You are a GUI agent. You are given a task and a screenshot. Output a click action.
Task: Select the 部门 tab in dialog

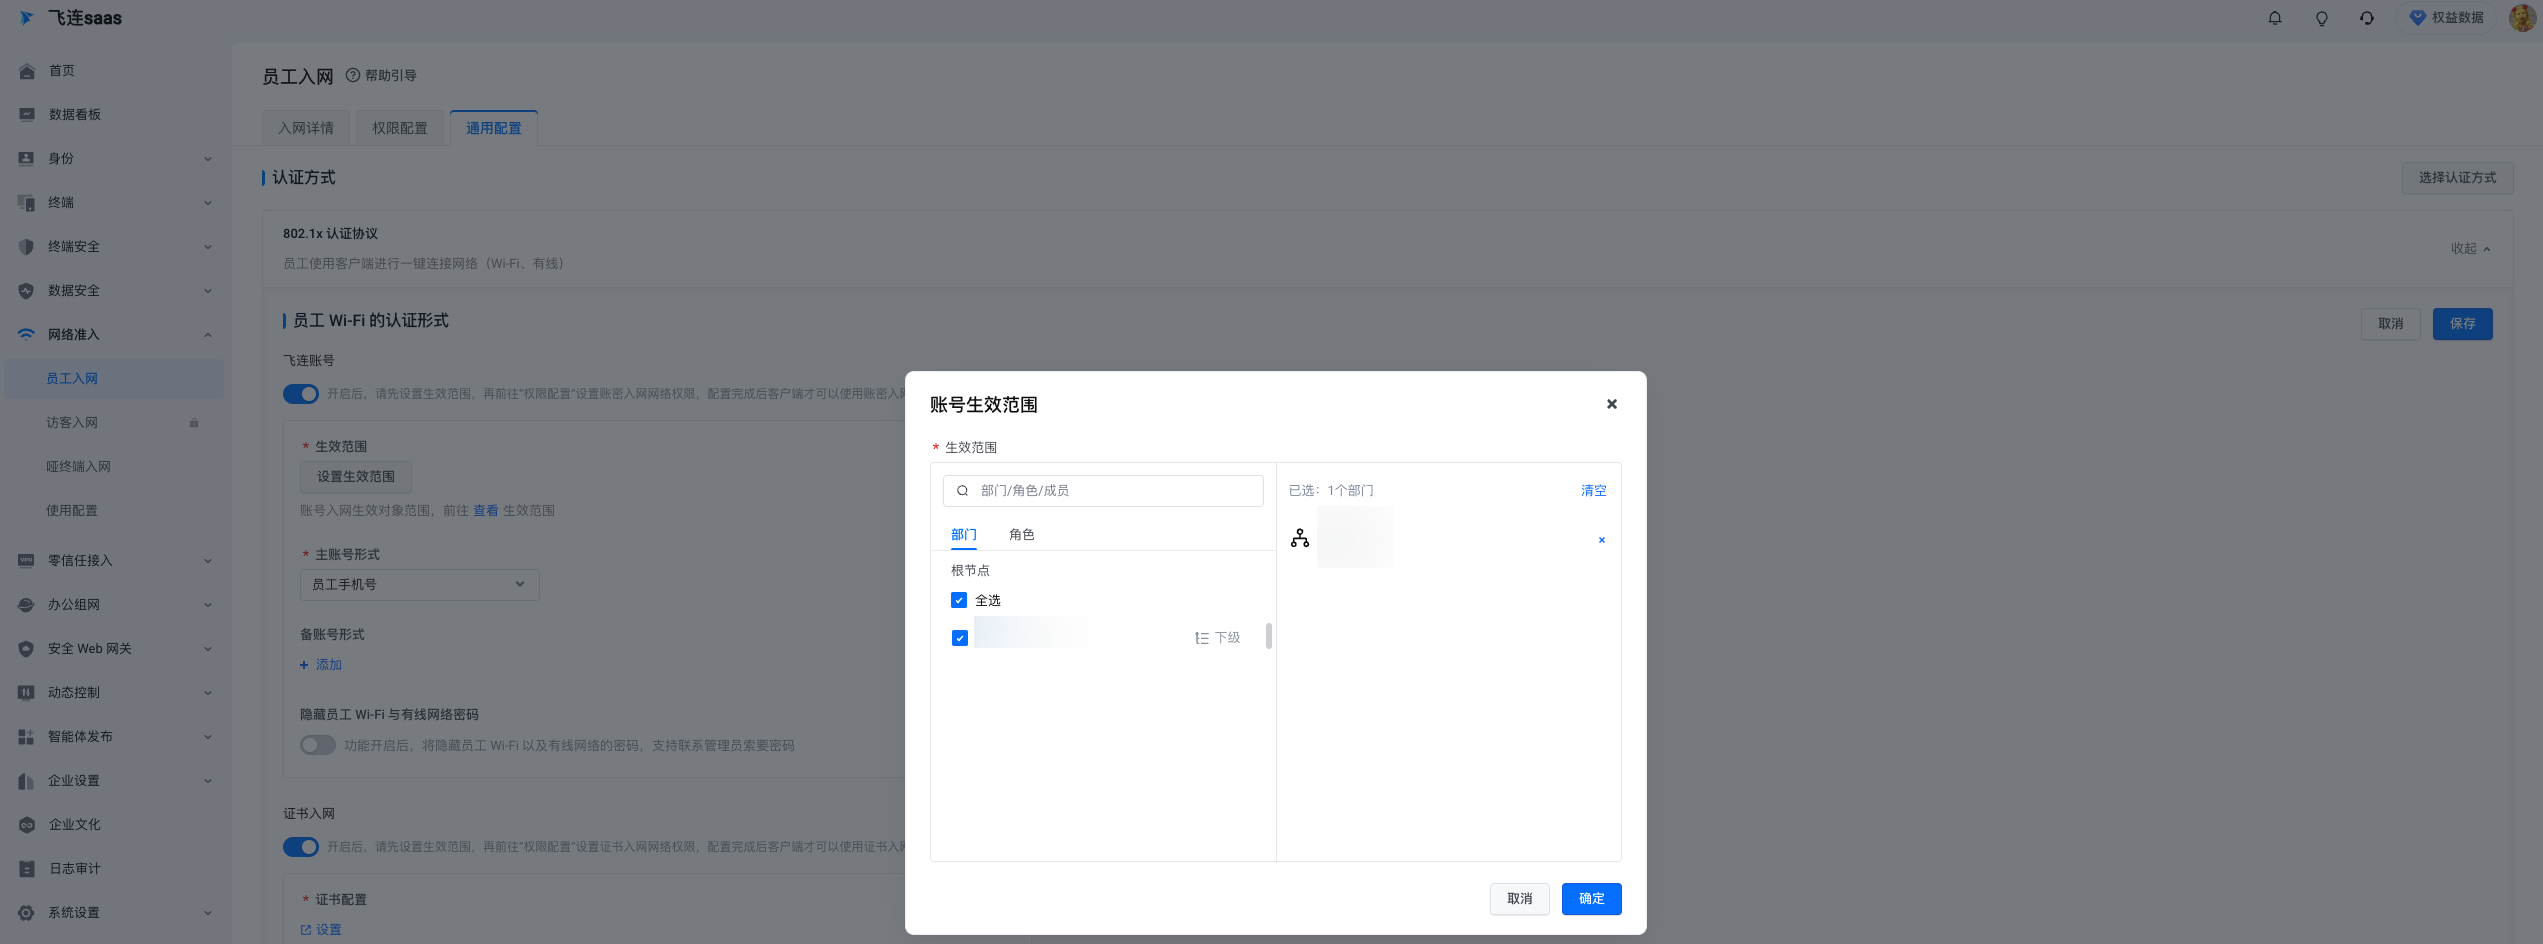(964, 535)
